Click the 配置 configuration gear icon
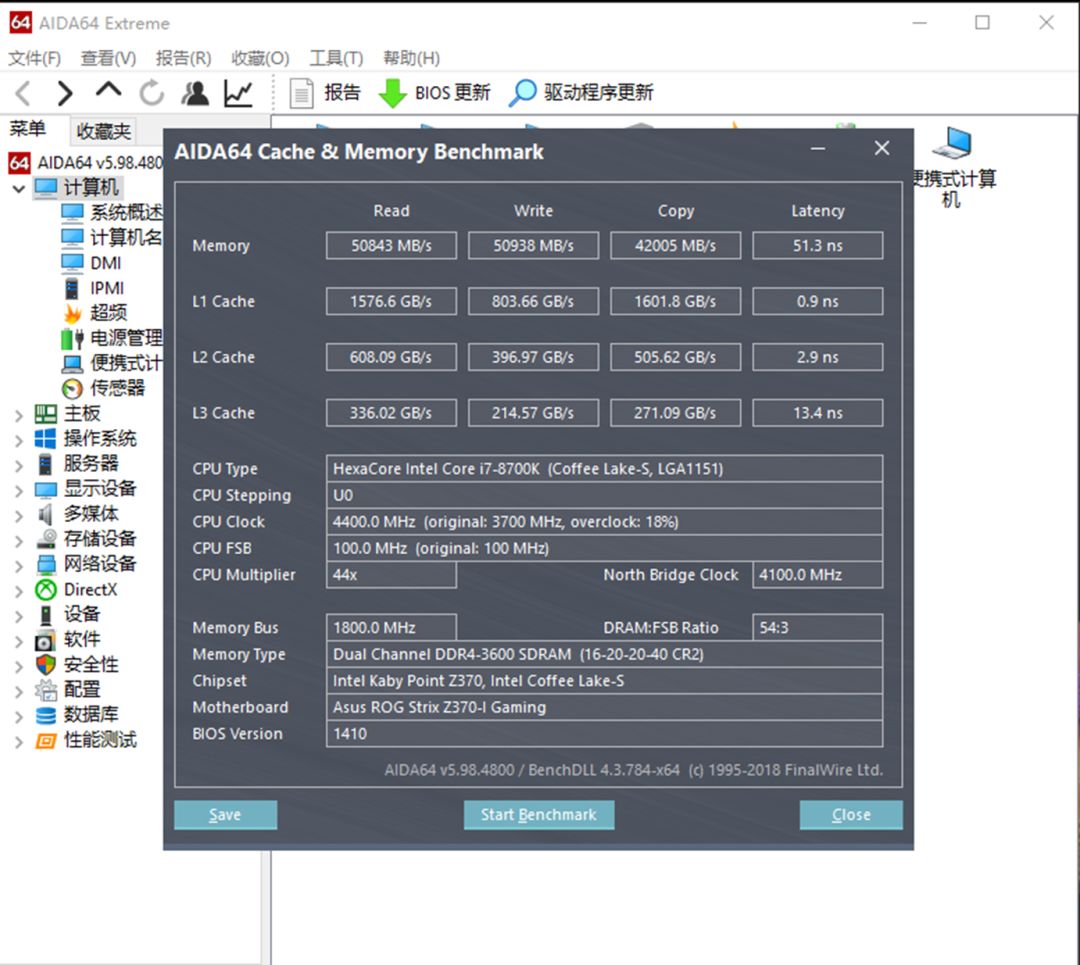1080x965 pixels. point(45,689)
